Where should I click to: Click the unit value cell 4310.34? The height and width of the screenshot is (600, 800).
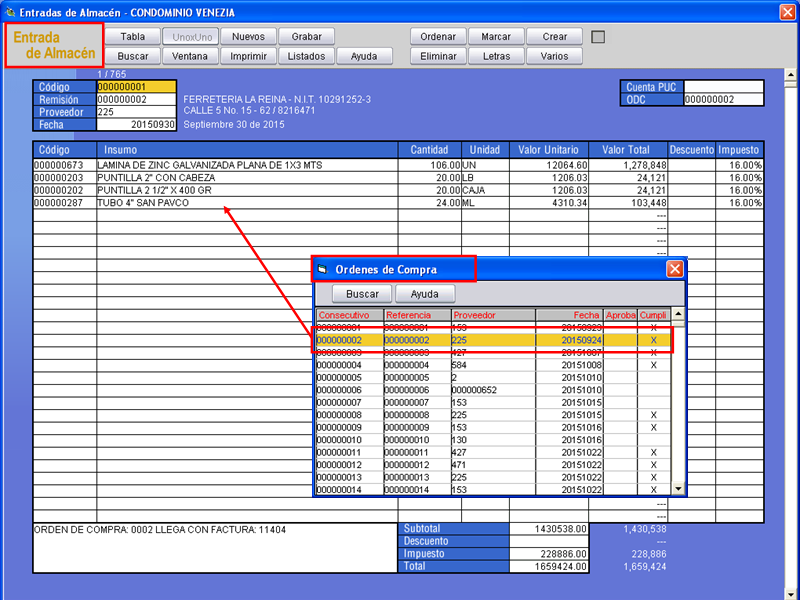548,203
